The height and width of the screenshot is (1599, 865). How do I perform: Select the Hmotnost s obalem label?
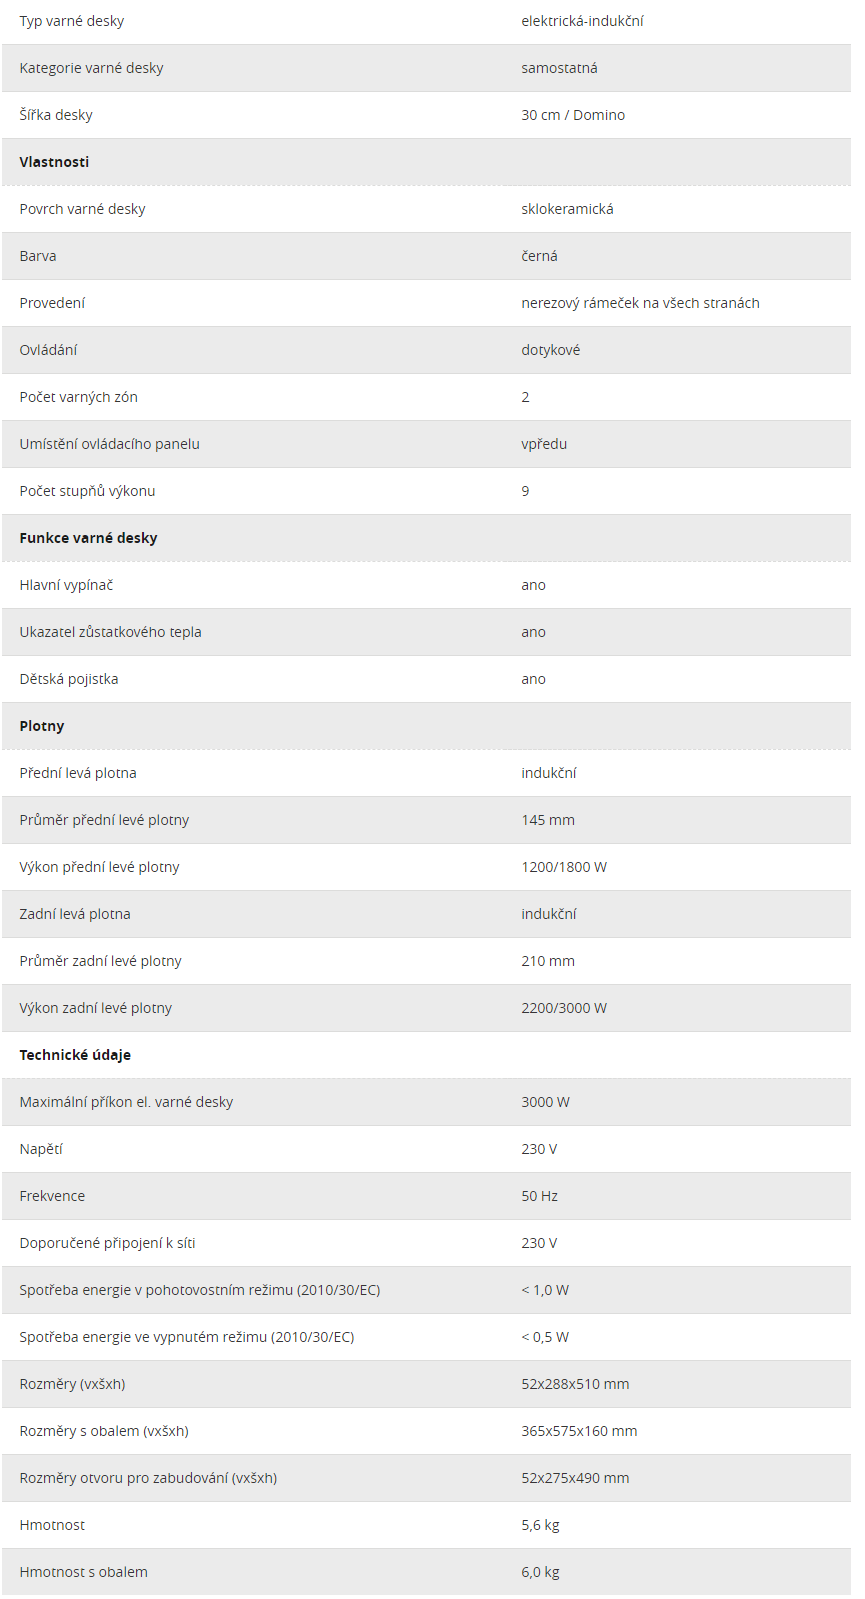[83, 1572]
